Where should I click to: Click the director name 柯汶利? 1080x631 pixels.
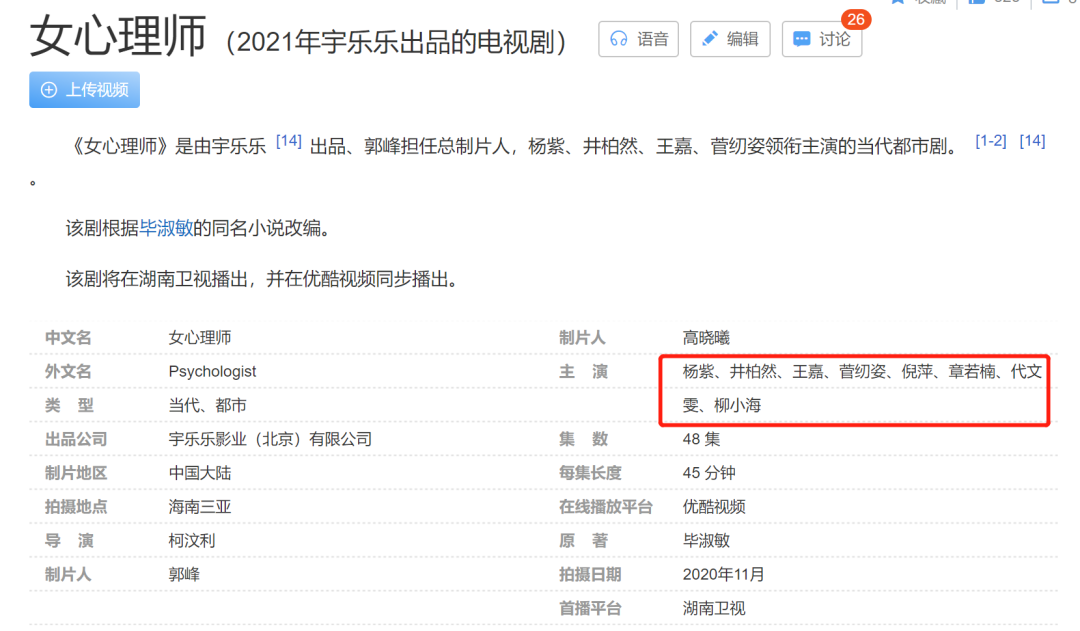coord(191,540)
